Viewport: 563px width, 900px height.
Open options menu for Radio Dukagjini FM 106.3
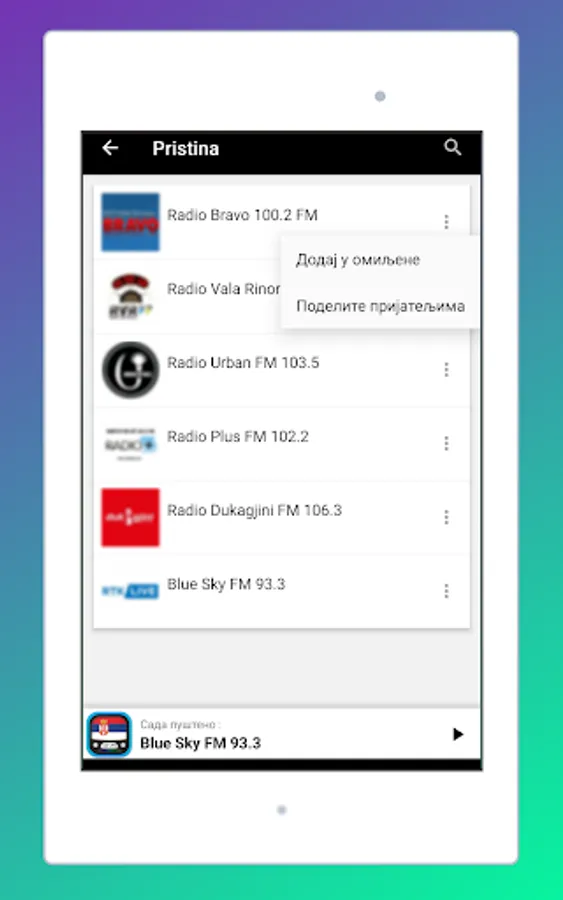pyautogui.click(x=446, y=517)
